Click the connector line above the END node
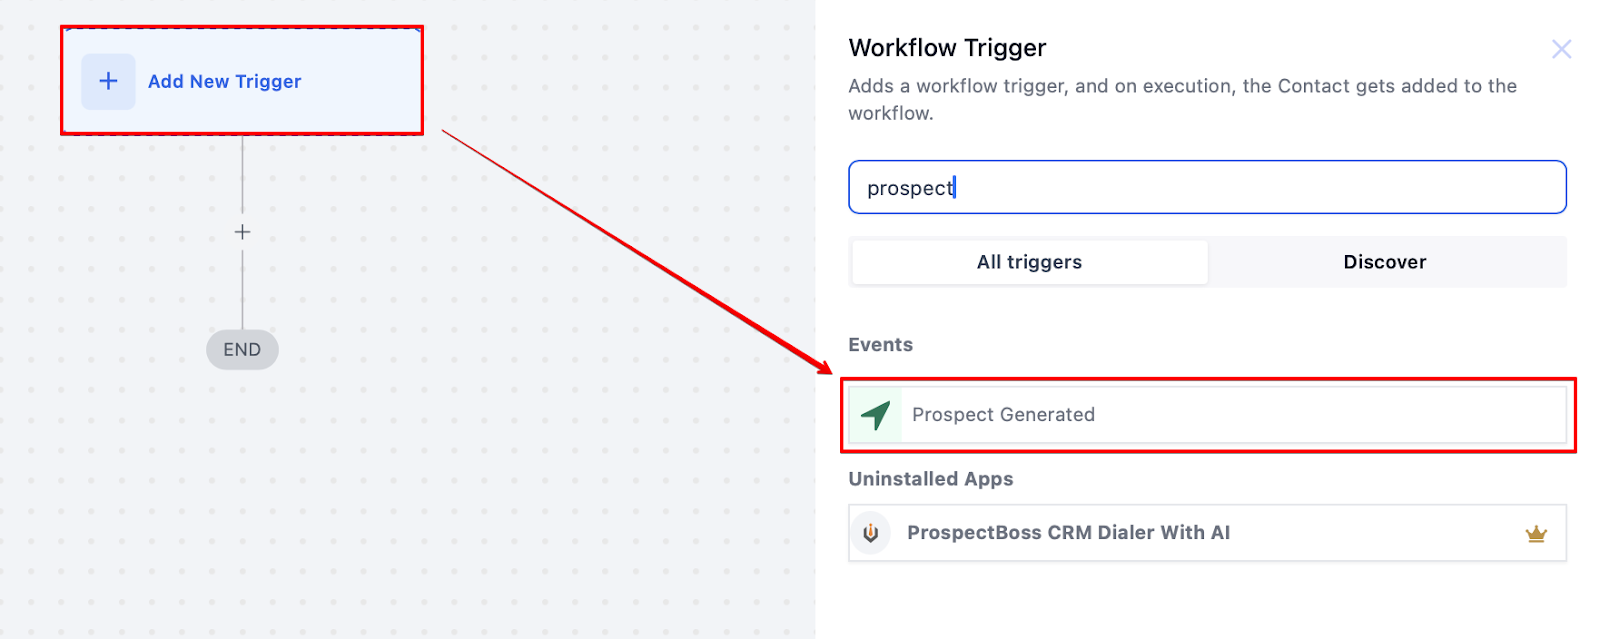 (242, 290)
